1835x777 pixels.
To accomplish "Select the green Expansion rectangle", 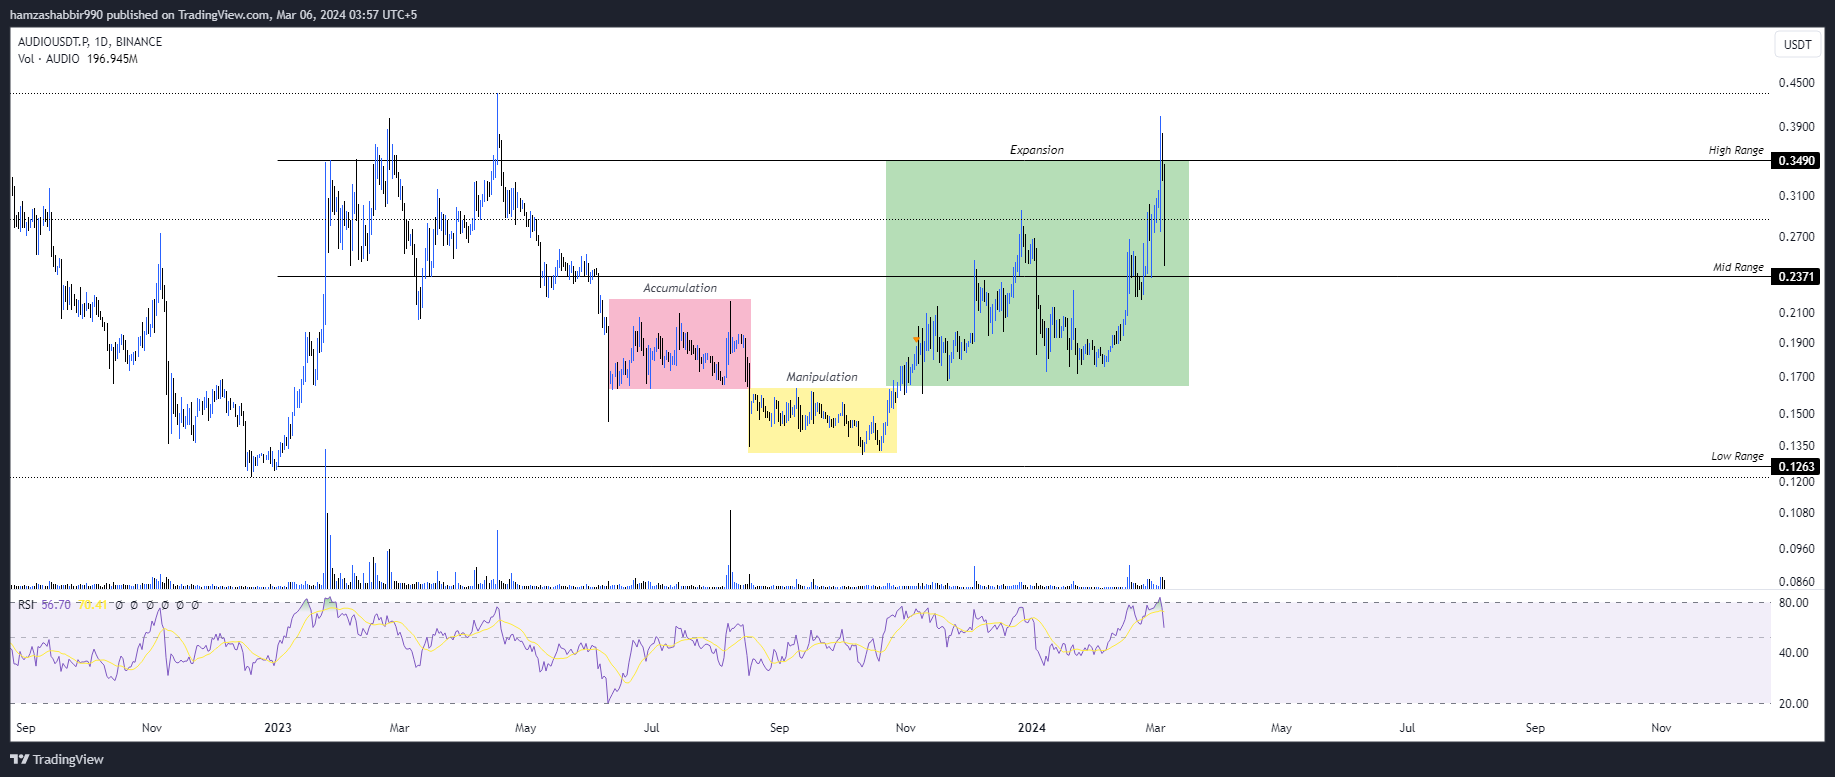I will (1037, 273).
